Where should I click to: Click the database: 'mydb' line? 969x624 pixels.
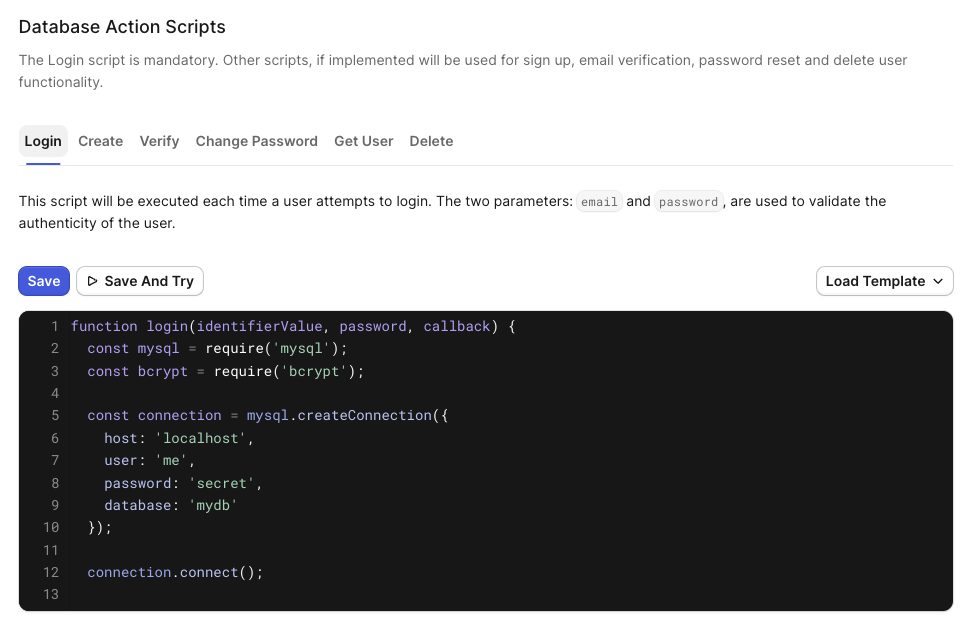click(171, 505)
